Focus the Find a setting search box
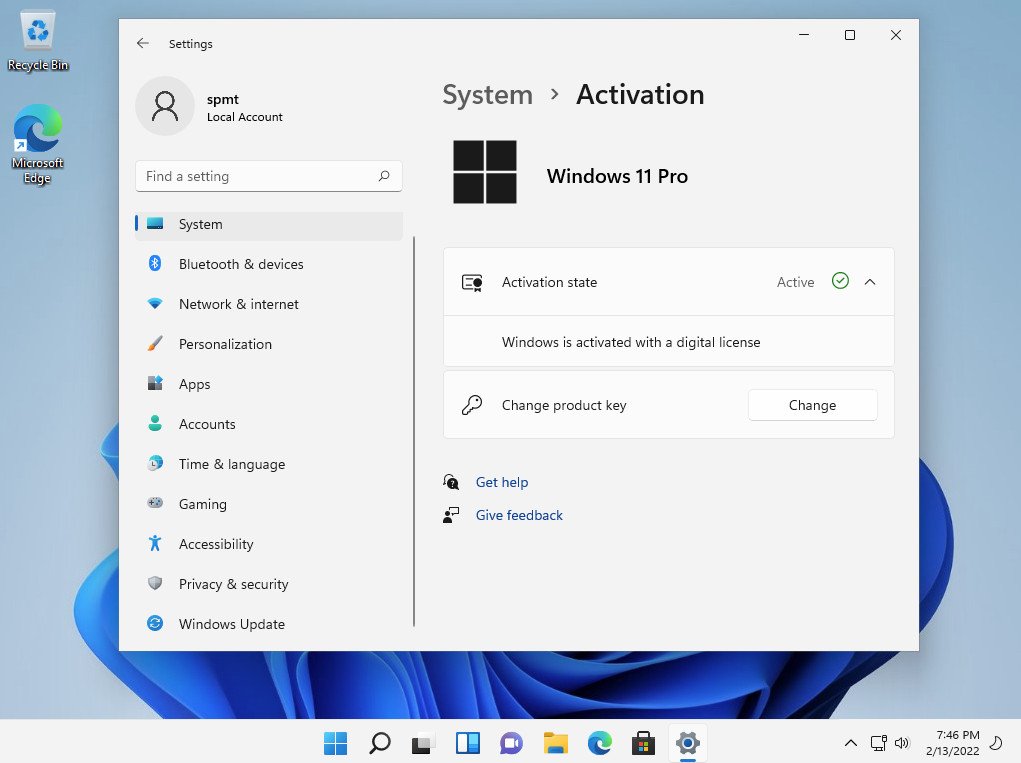Screen dimensions: 1021x763 [268, 176]
